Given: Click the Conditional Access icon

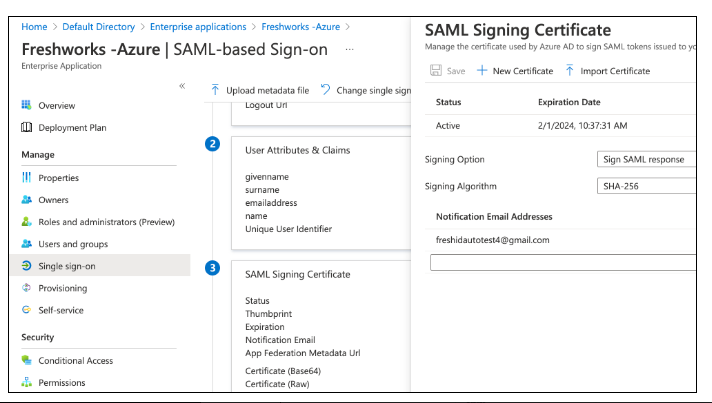Looking at the screenshot, I should tap(26, 360).
